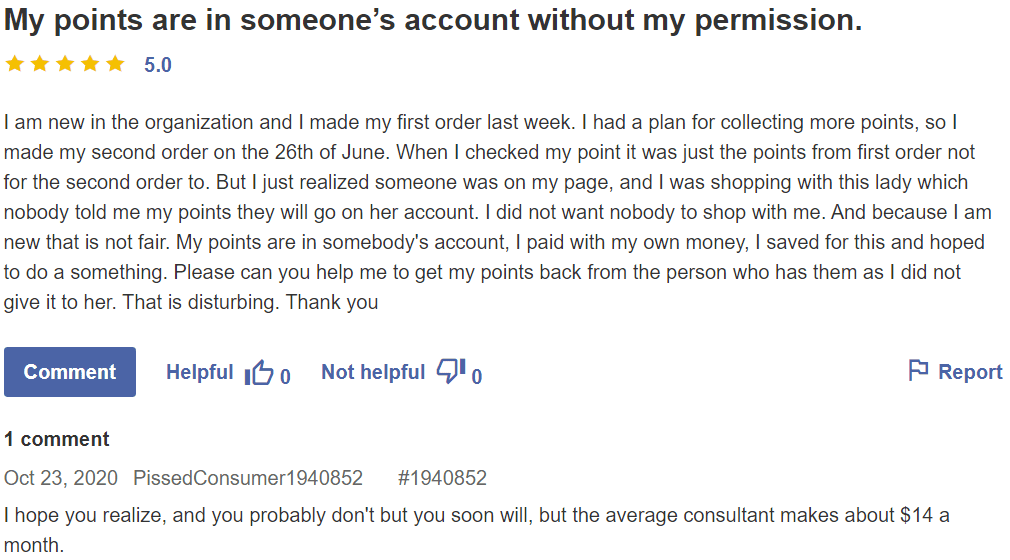Click the 1 comment heading
The width and height of the screenshot is (1010, 560).
click(x=57, y=439)
